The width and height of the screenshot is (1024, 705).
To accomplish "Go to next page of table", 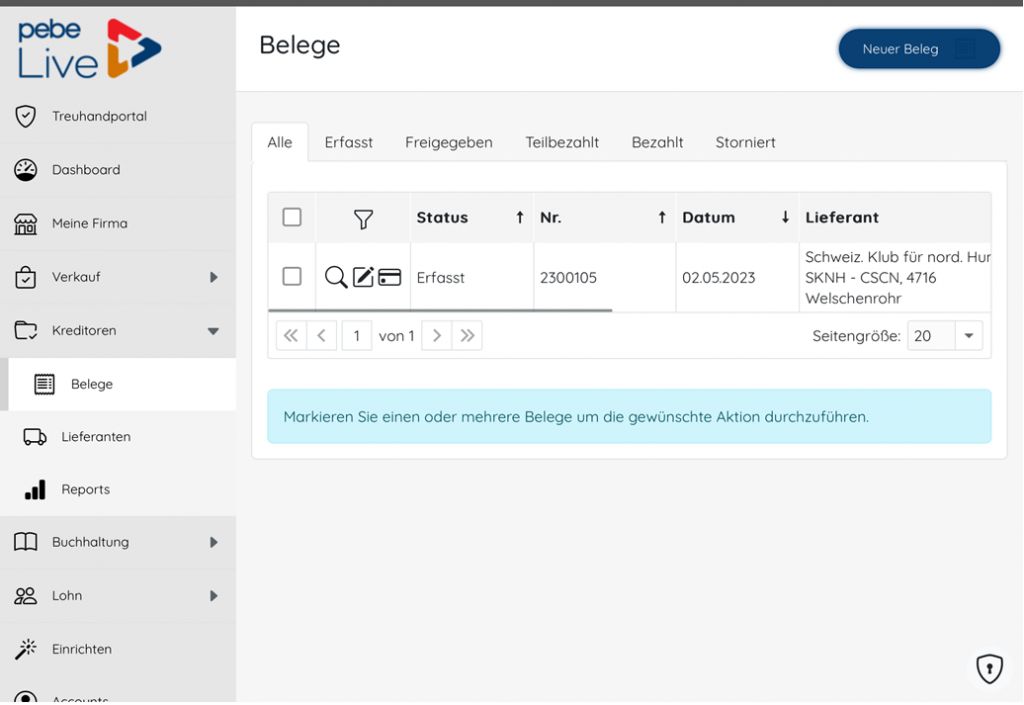I will [x=437, y=336].
